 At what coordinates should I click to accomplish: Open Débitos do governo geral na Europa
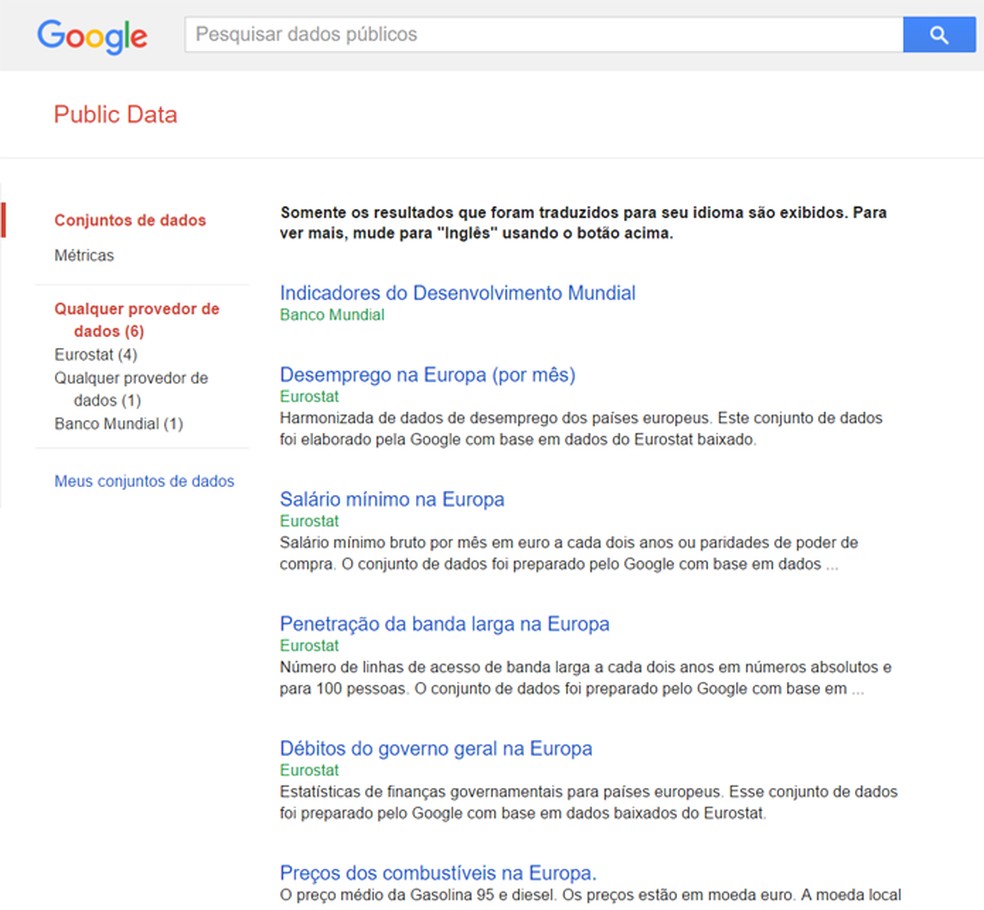436,748
